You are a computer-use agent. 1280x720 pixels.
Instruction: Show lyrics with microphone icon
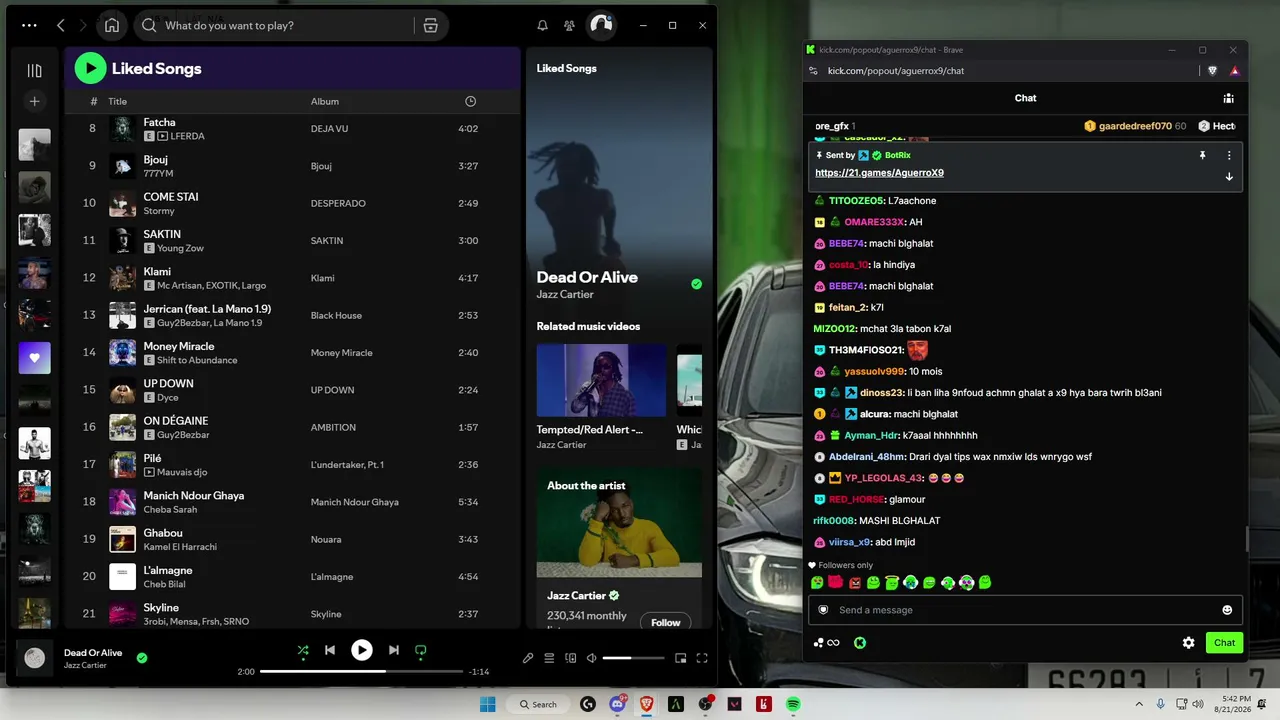click(528, 658)
